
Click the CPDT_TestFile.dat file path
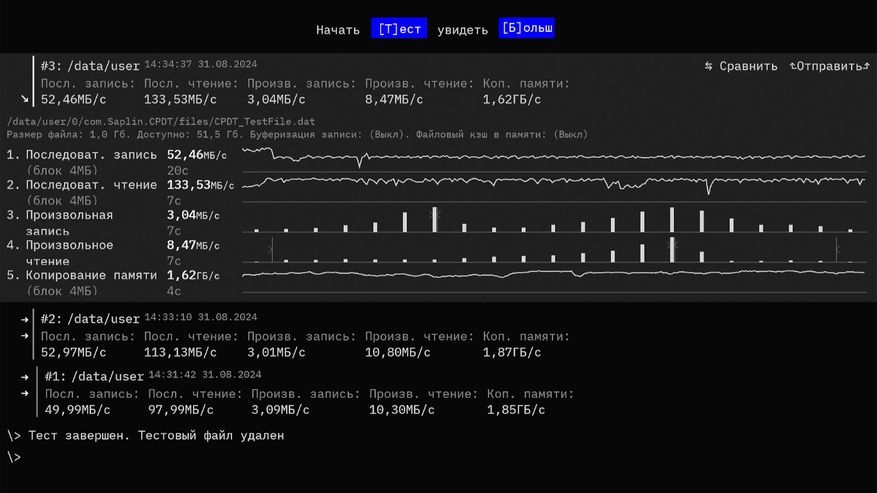(161, 122)
